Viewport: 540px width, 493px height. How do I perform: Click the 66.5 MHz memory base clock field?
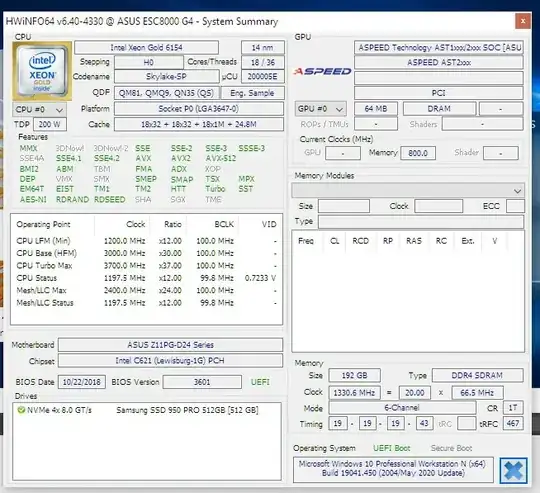[x=477, y=392]
